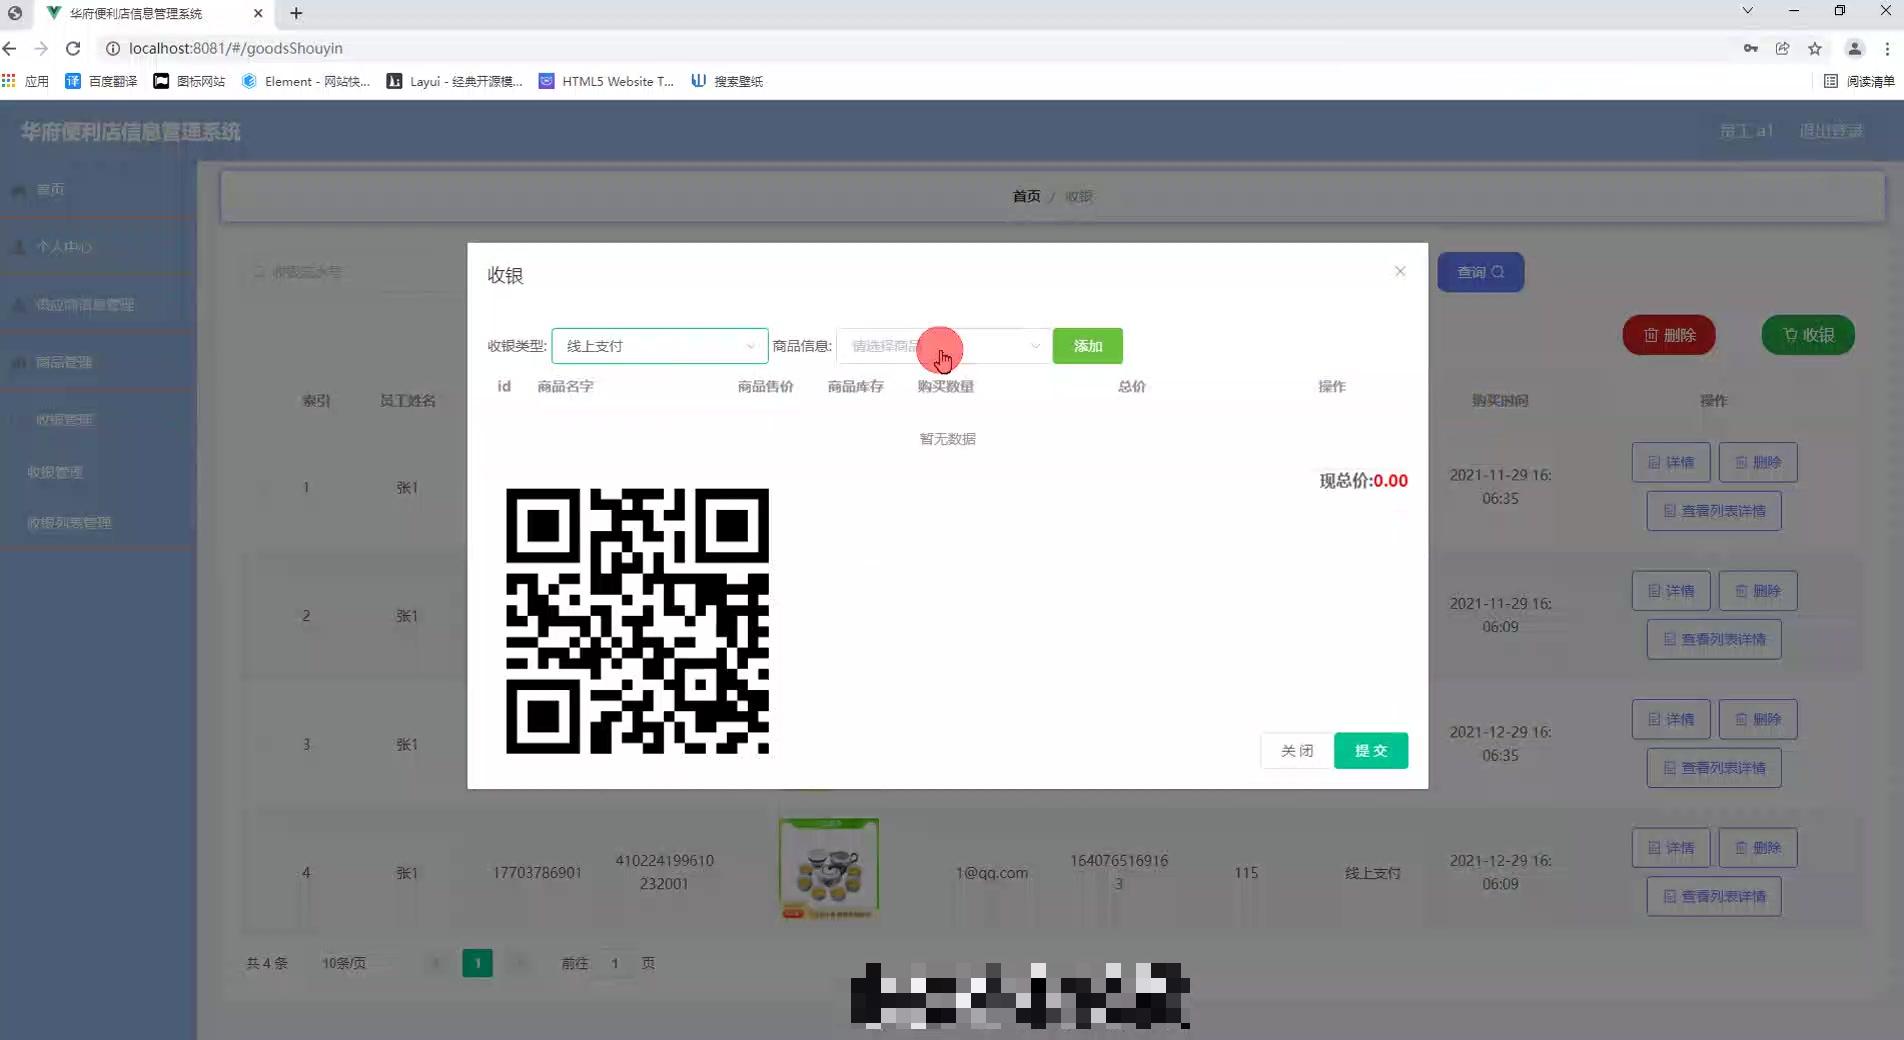Click the address bar URL localhost:8081
The width and height of the screenshot is (1904, 1040).
point(236,48)
